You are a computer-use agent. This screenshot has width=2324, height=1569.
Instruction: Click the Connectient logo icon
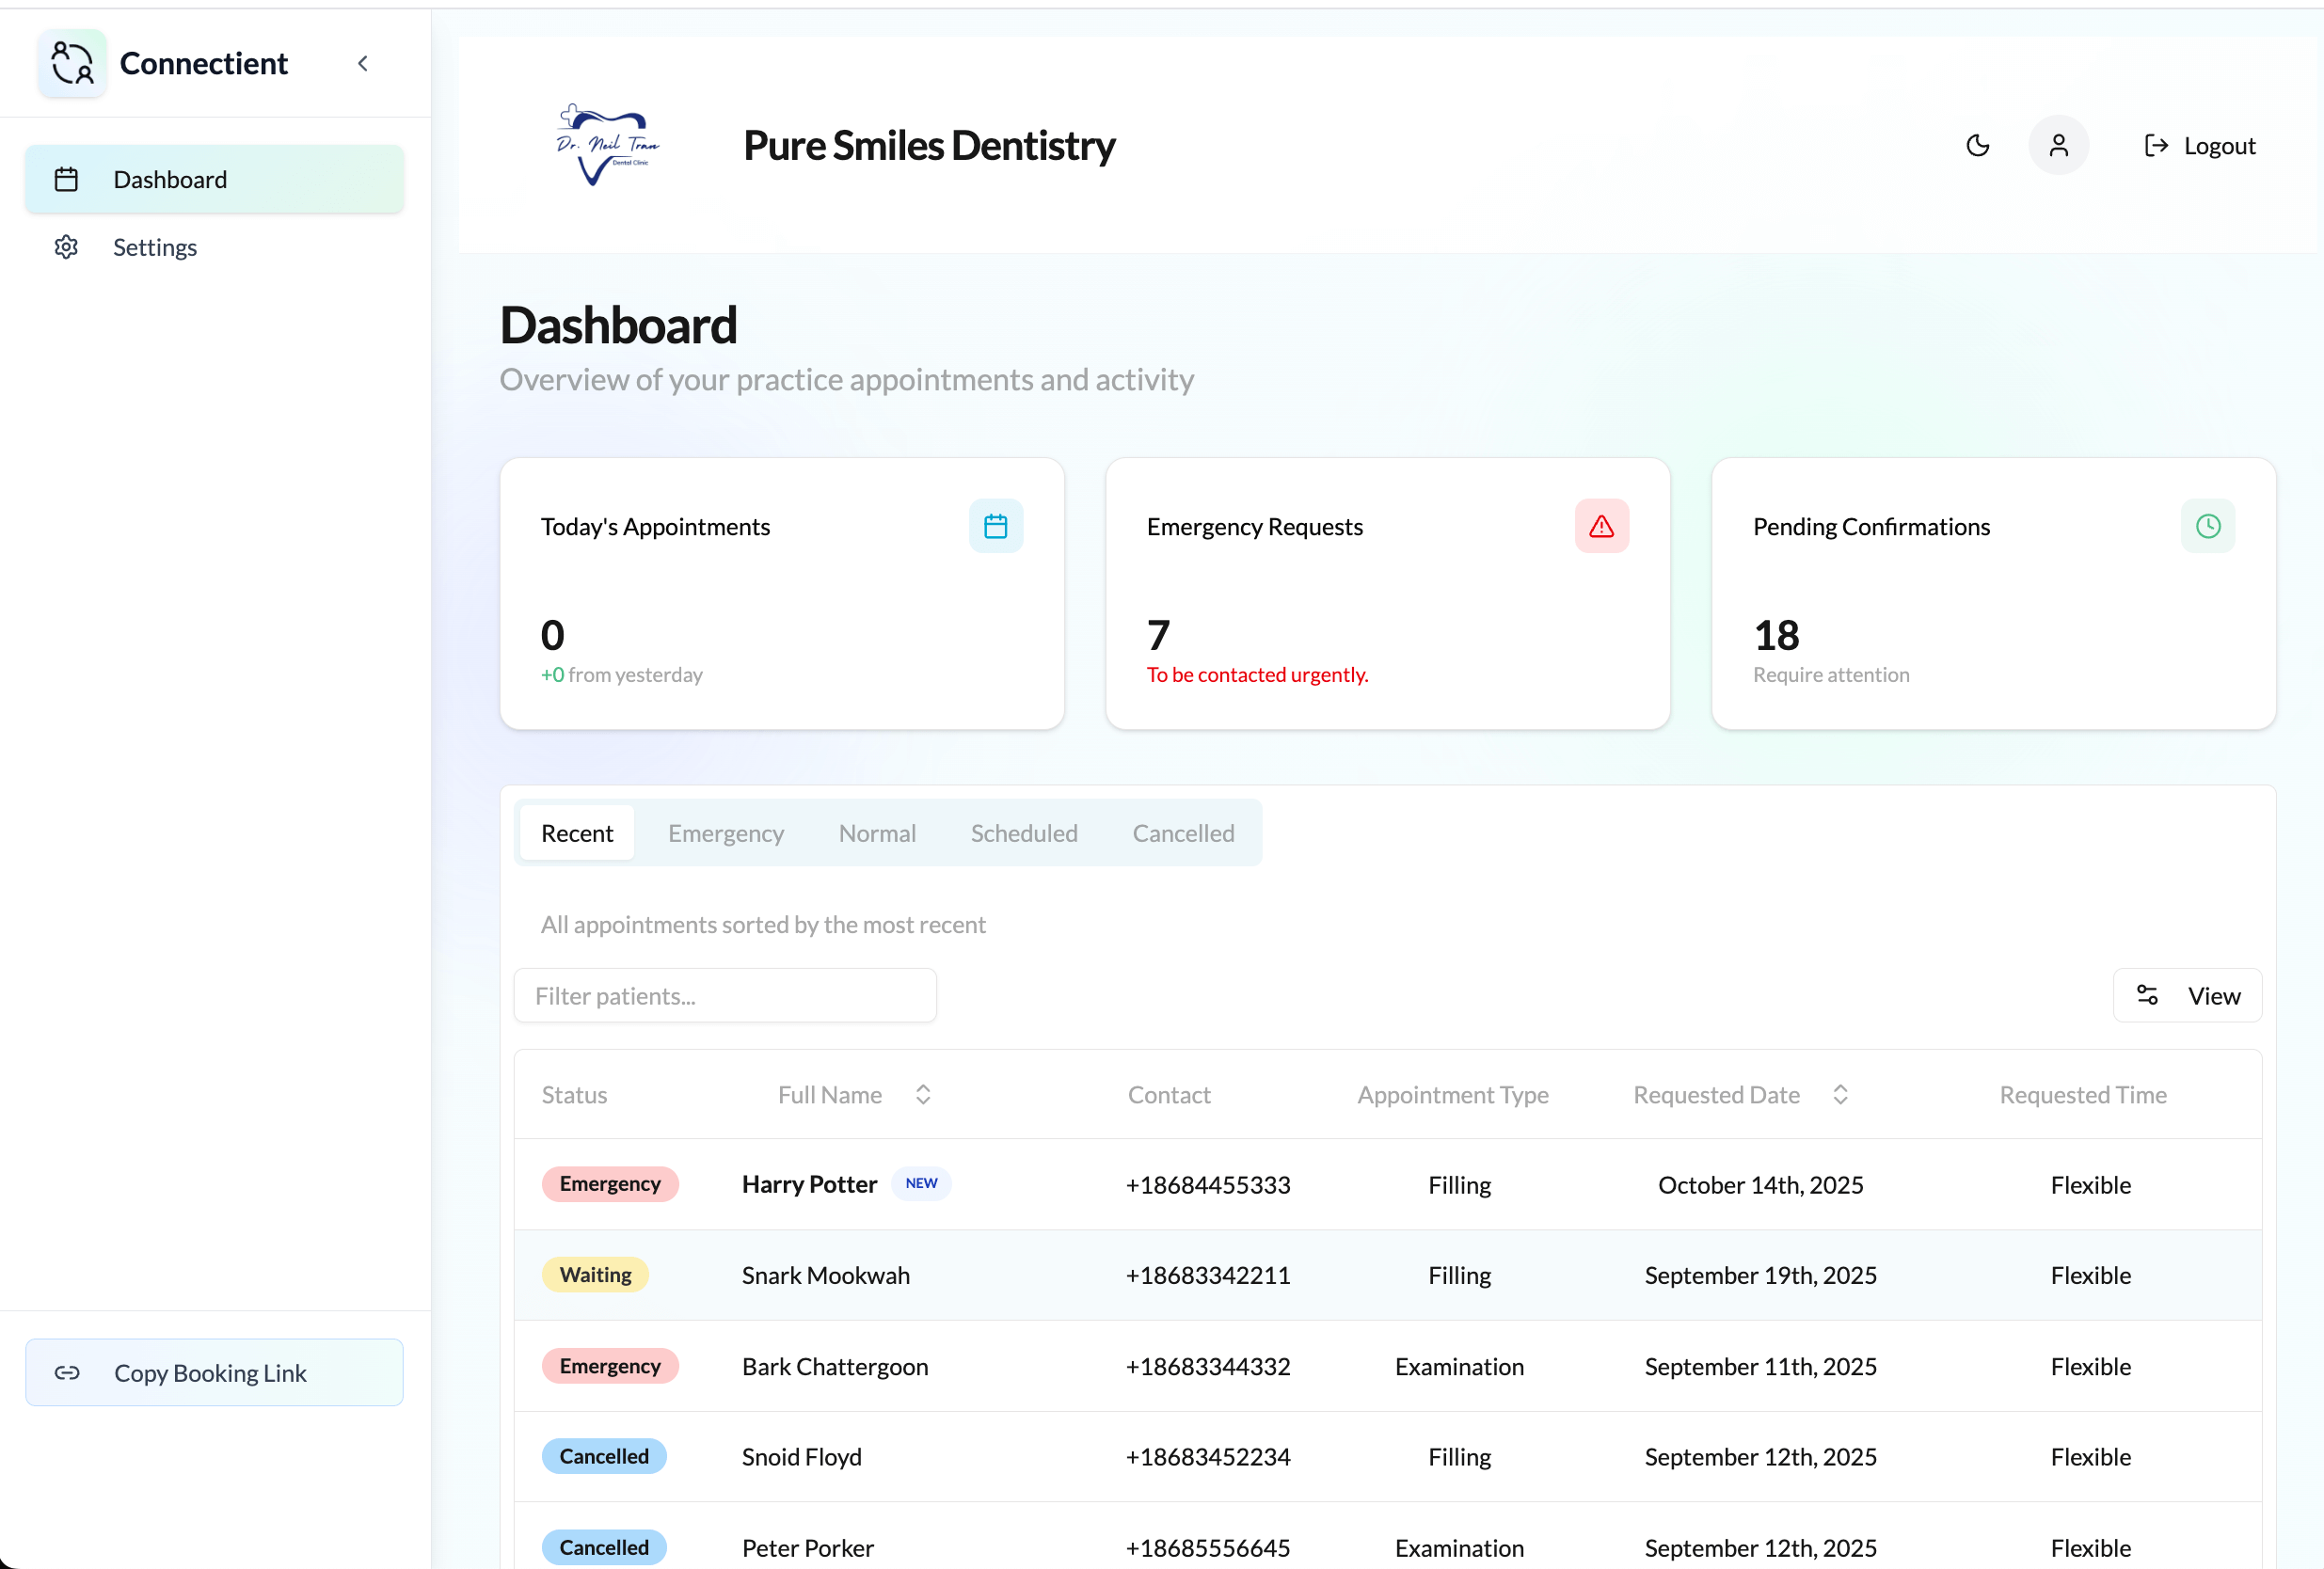(72, 64)
